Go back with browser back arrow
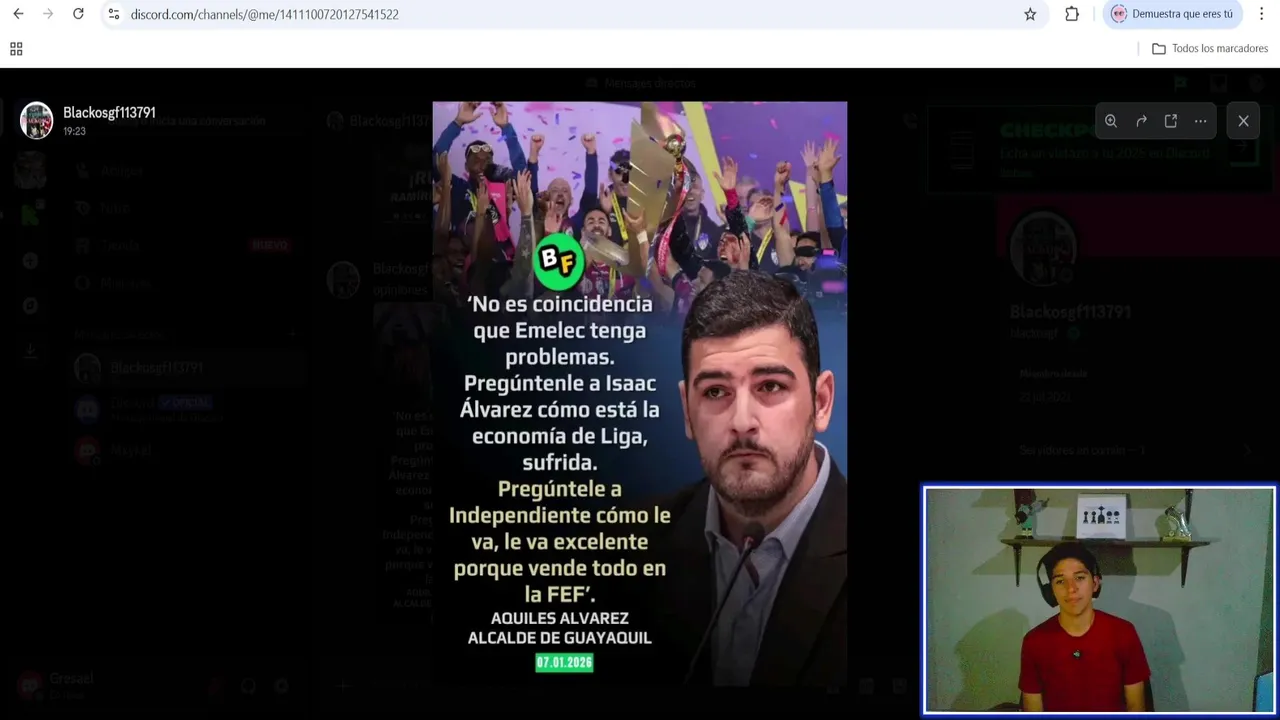The width and height of the screenshot is (1280, 720). point(18,14)
